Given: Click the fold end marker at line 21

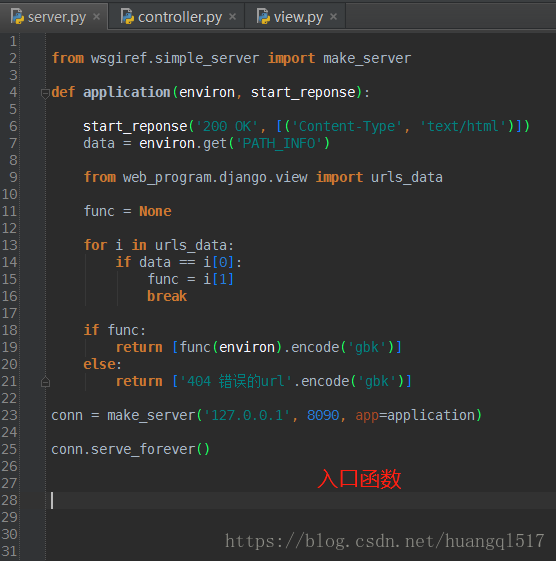Looking at the screenshot, I should pyautogui.click(x=45, y=382).
